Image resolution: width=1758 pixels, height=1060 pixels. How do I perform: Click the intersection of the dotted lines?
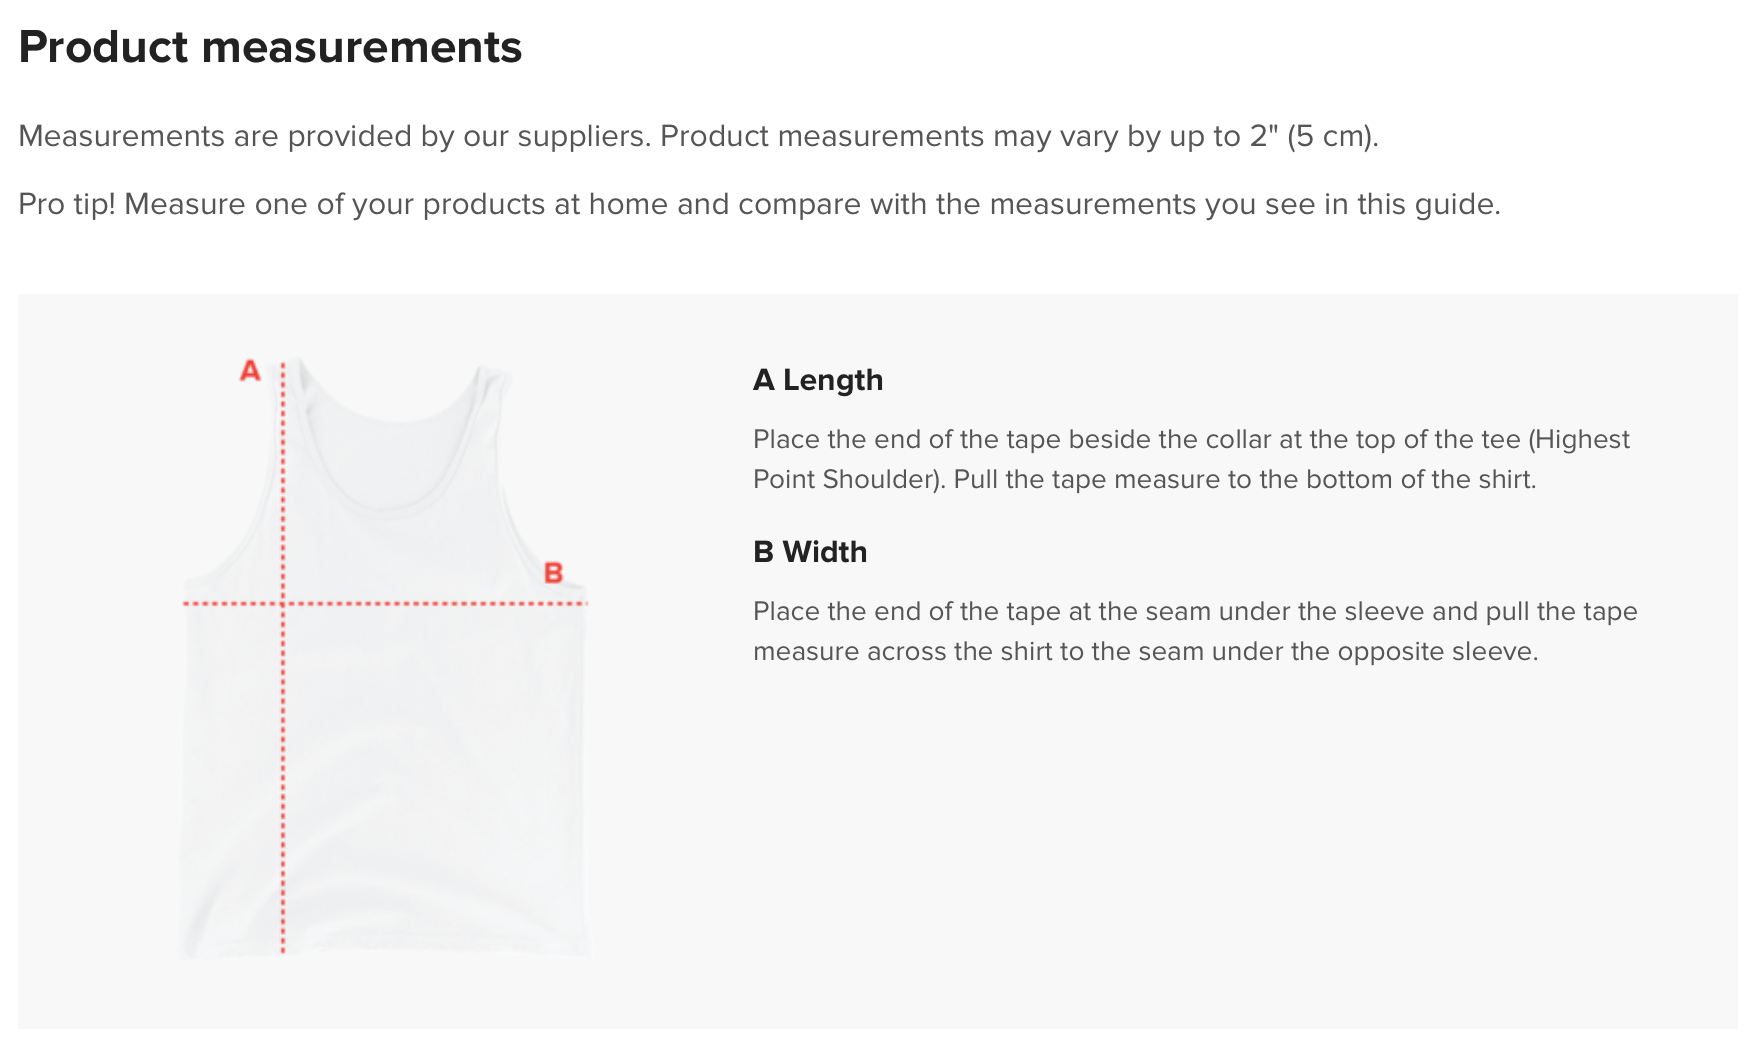(x=283, y=603)
